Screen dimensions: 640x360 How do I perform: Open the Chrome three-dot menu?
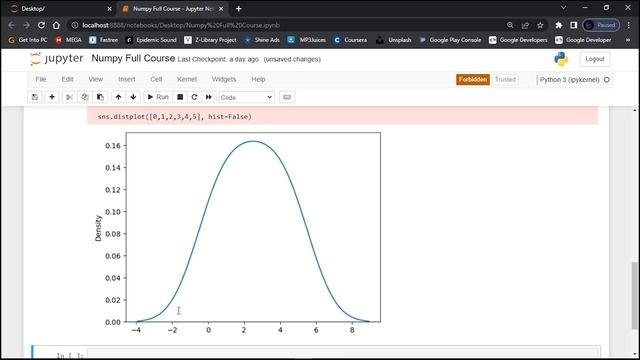[x=629, y=25]
